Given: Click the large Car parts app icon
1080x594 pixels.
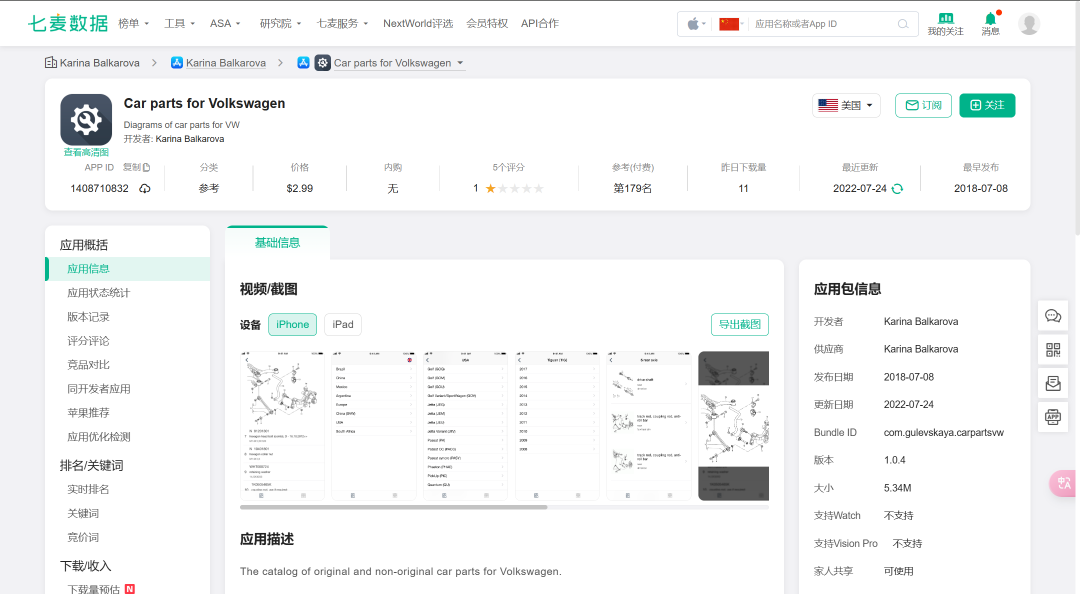Looking at the screenshot, I should click(86, 120).
